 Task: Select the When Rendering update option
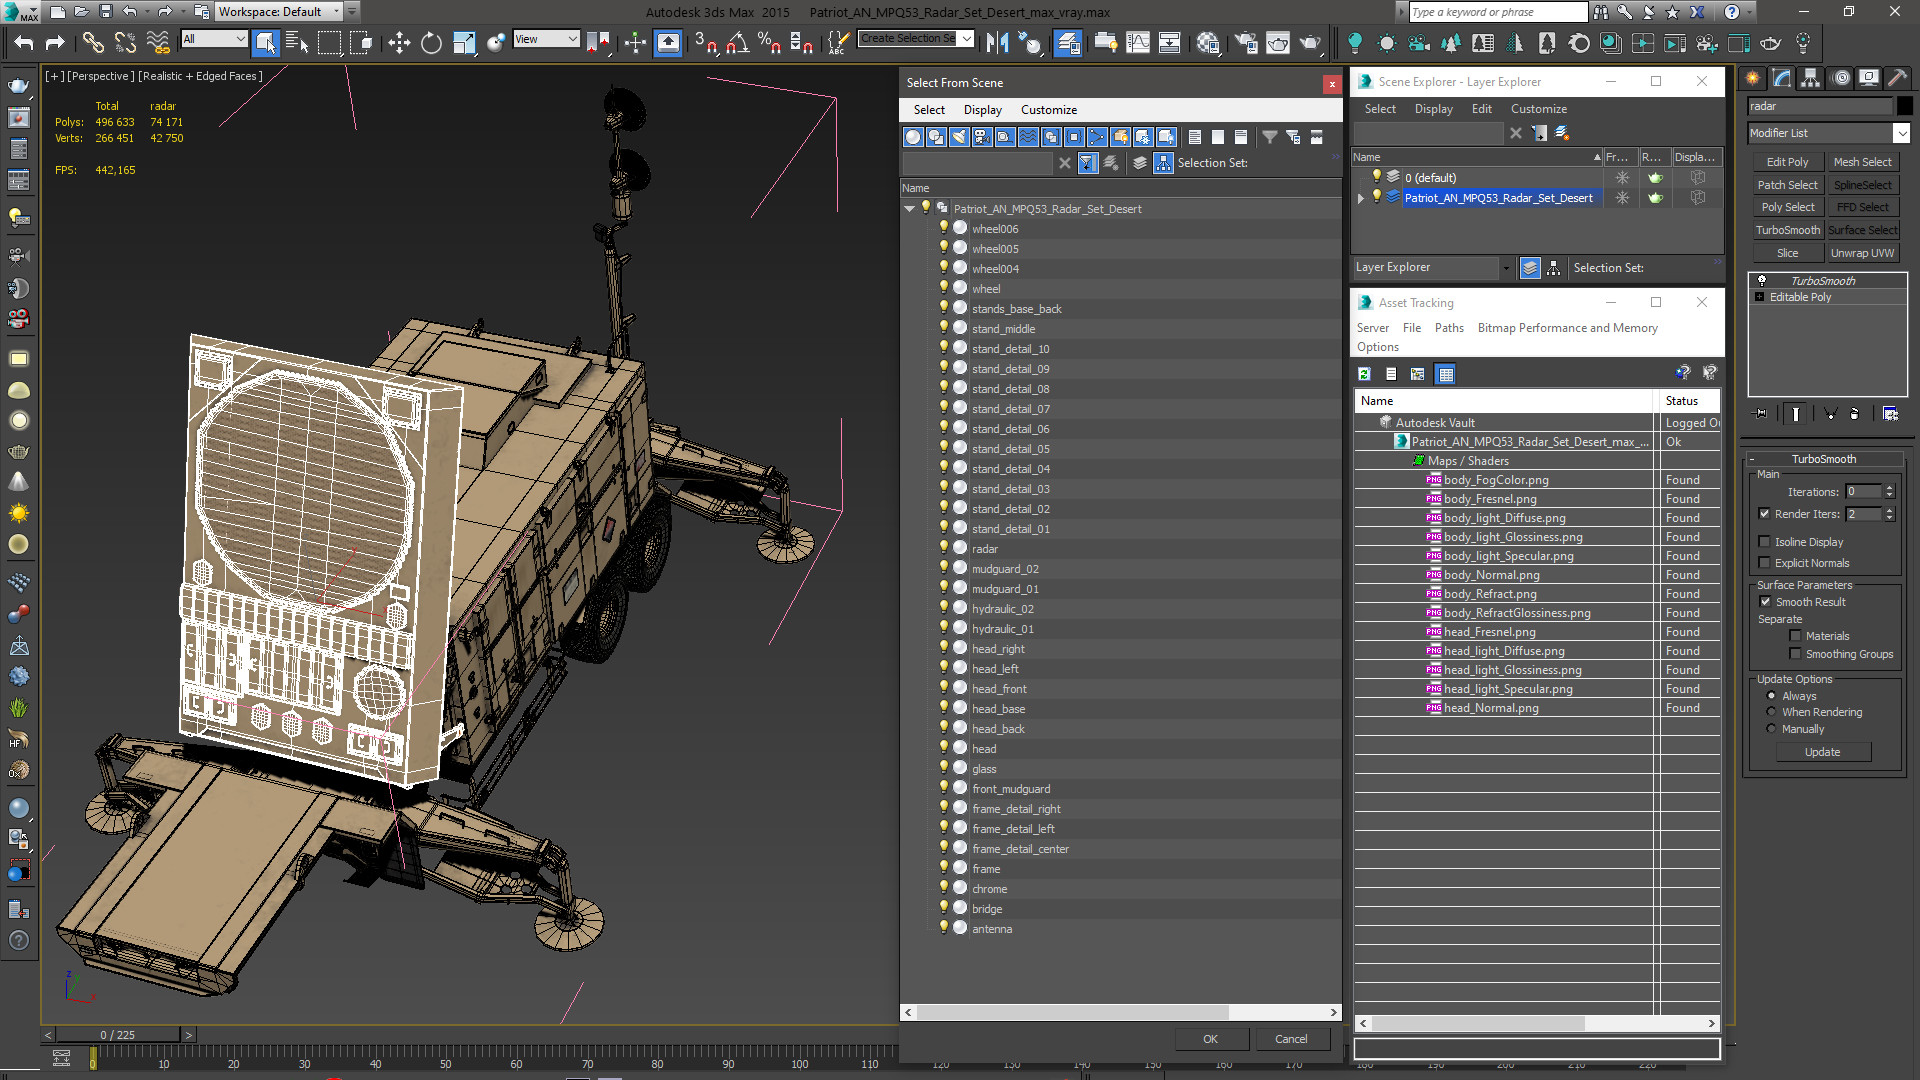[1772, 712]
